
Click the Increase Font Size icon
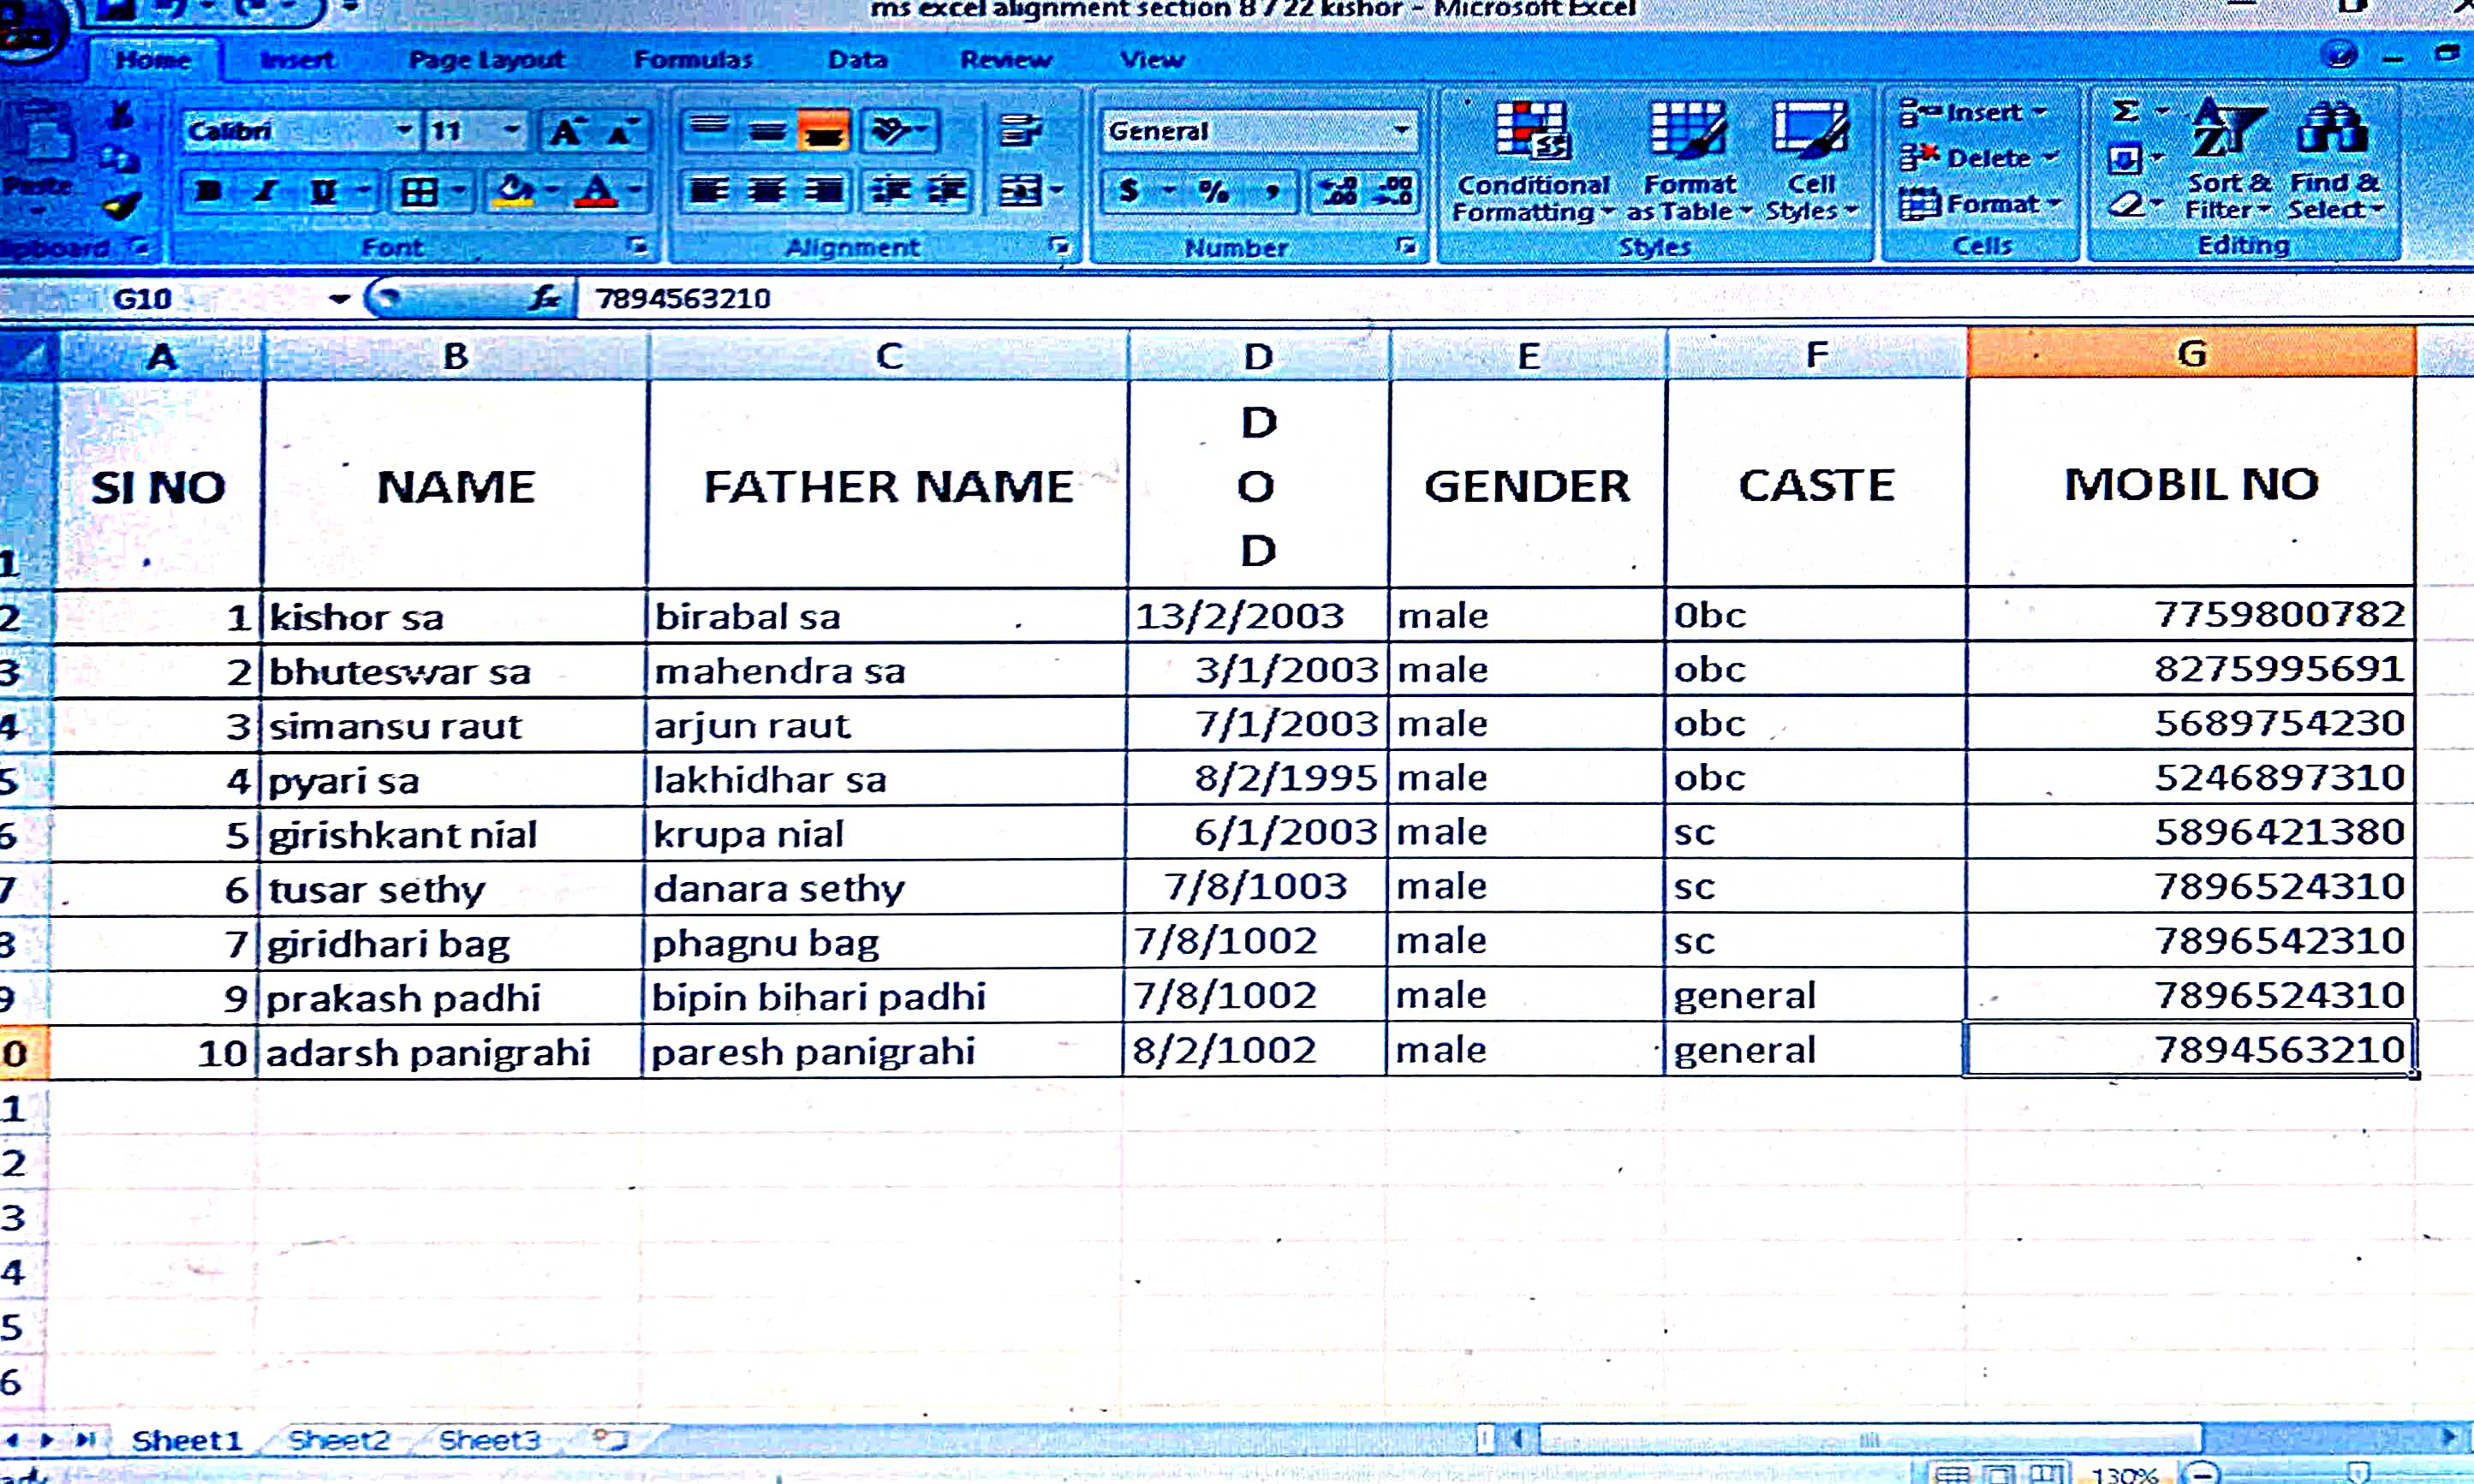566,132
